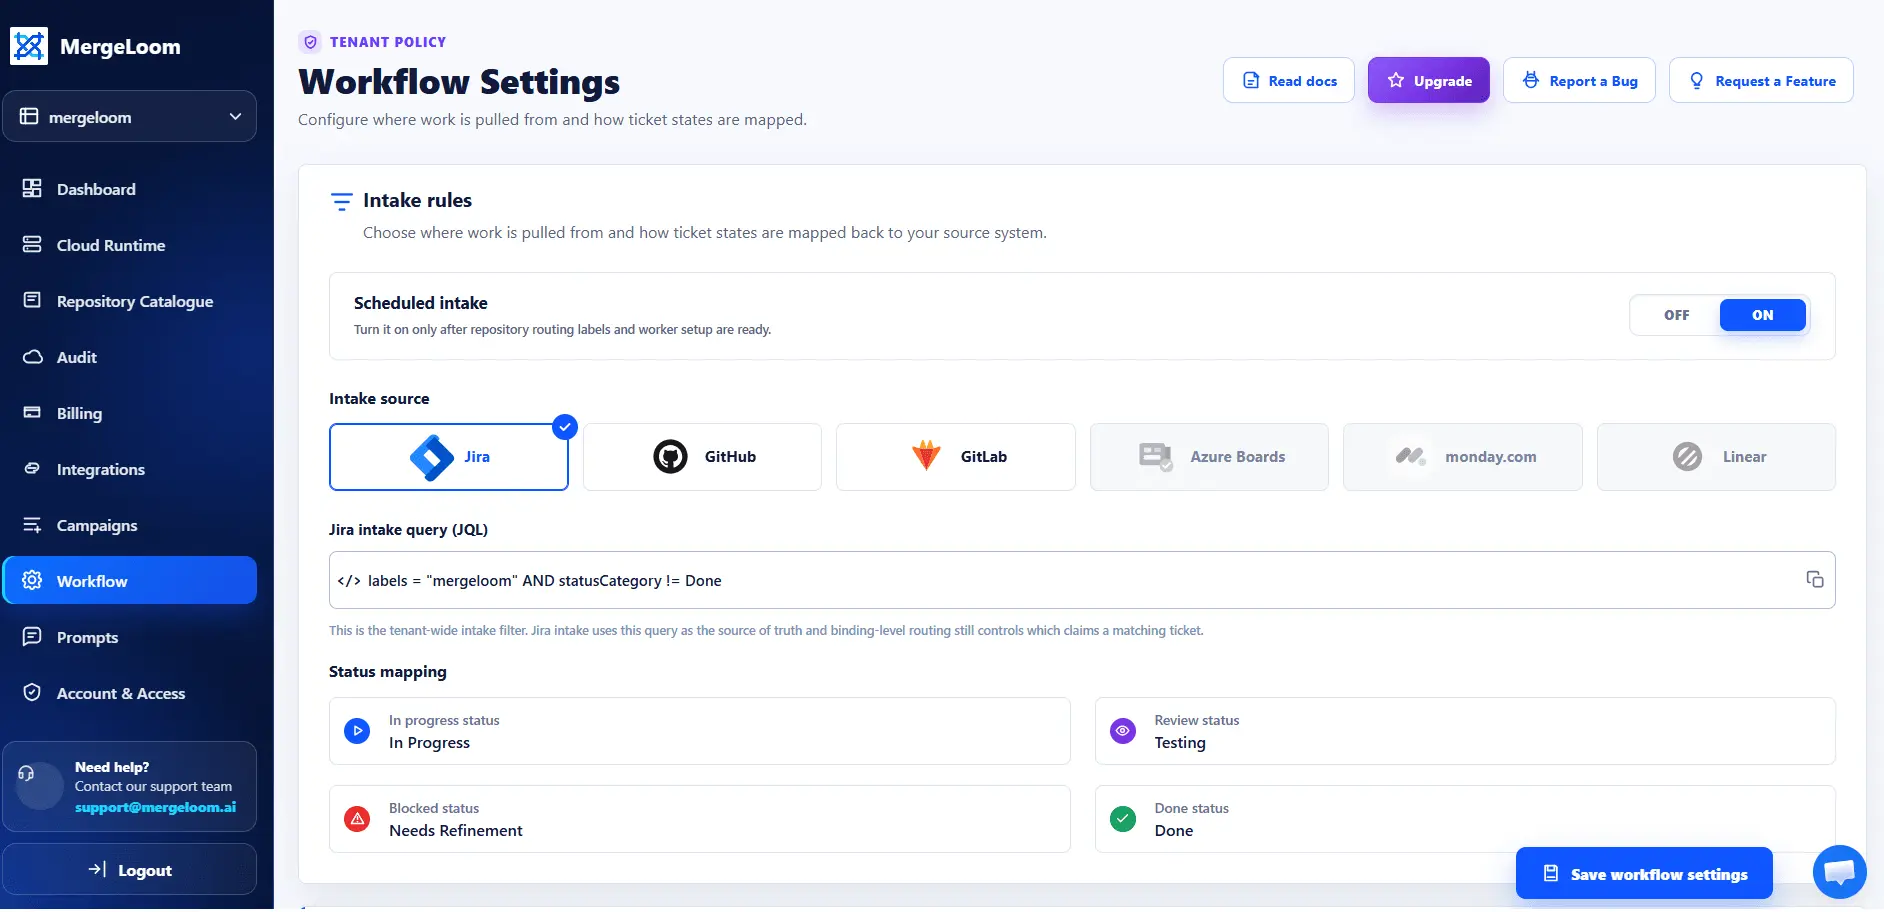Image resolution: width=1884 pixels, height=912 pixels.
Task: Click Report a Bug button
Action: point(1580,81)
